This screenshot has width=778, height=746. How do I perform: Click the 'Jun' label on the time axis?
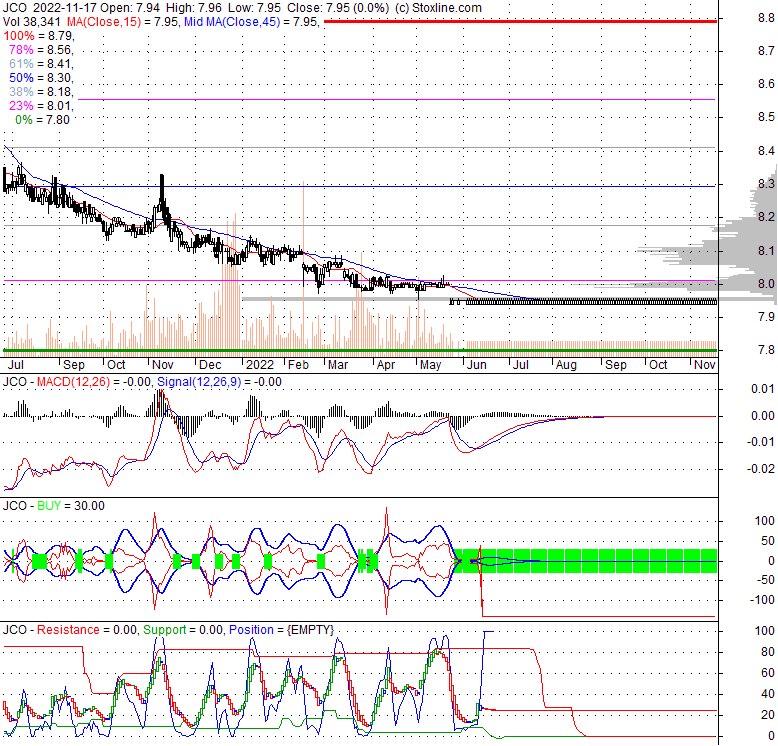(476, 365)
